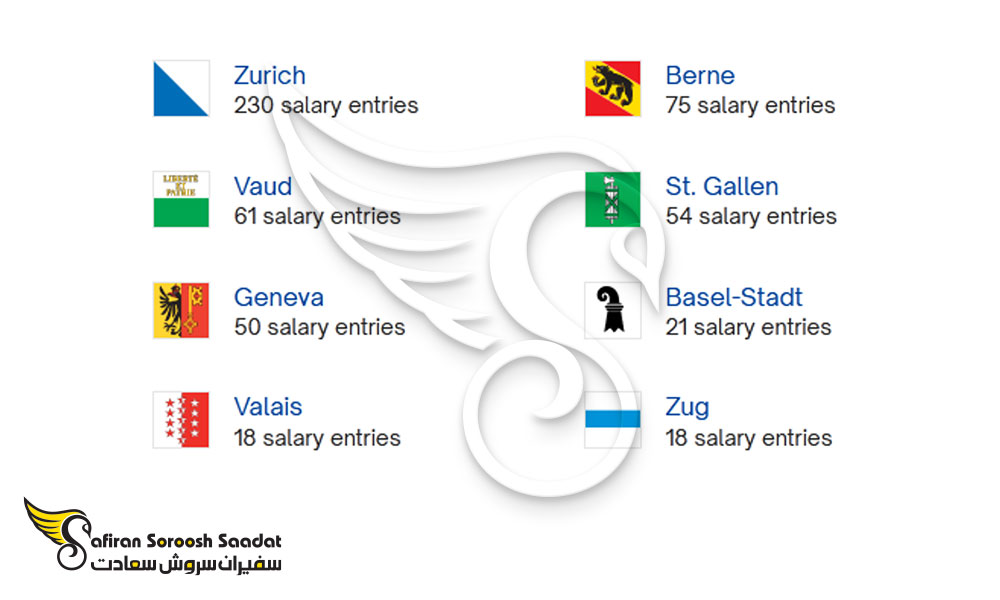The width and height of the screenshot is (1000, 600).
Task: Visit the Basel-Stadt link
Action: tap(734, 297)
